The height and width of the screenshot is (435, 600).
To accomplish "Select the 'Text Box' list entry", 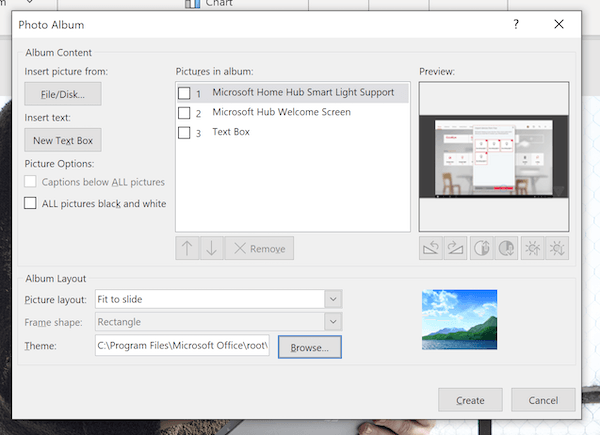I will (x=293, y=132).
